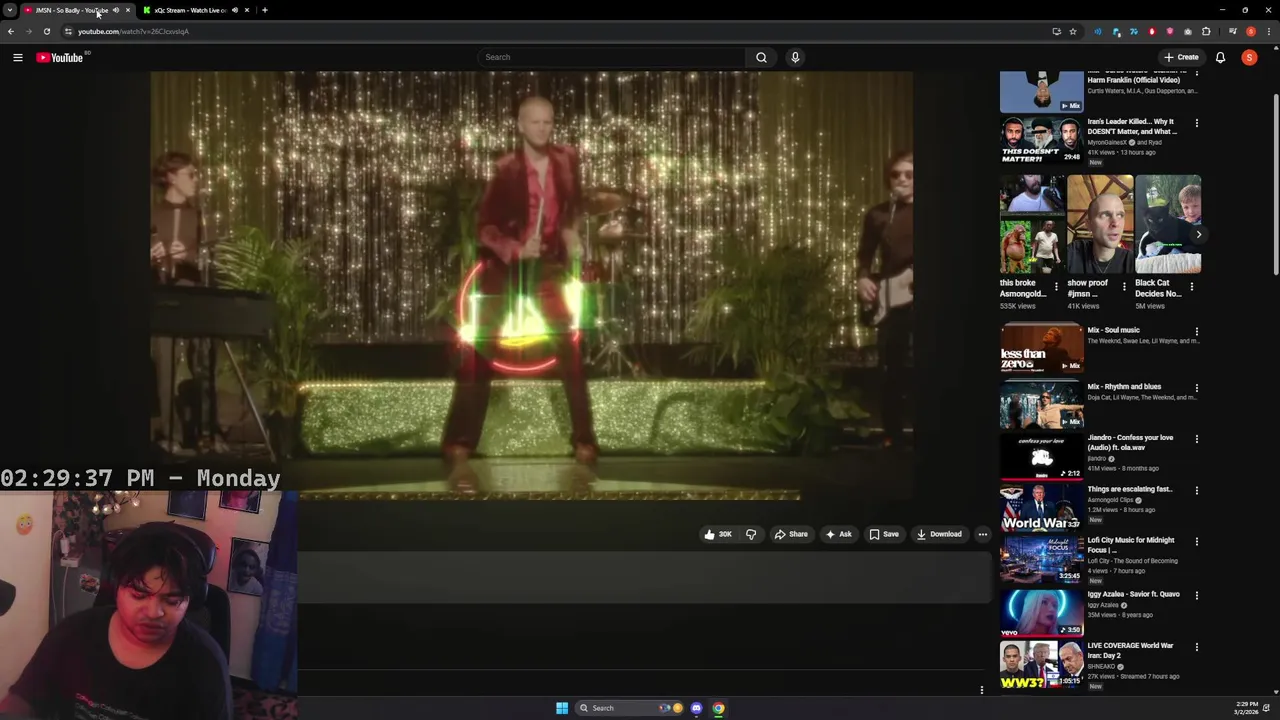Reload the YouTube page

46,31
